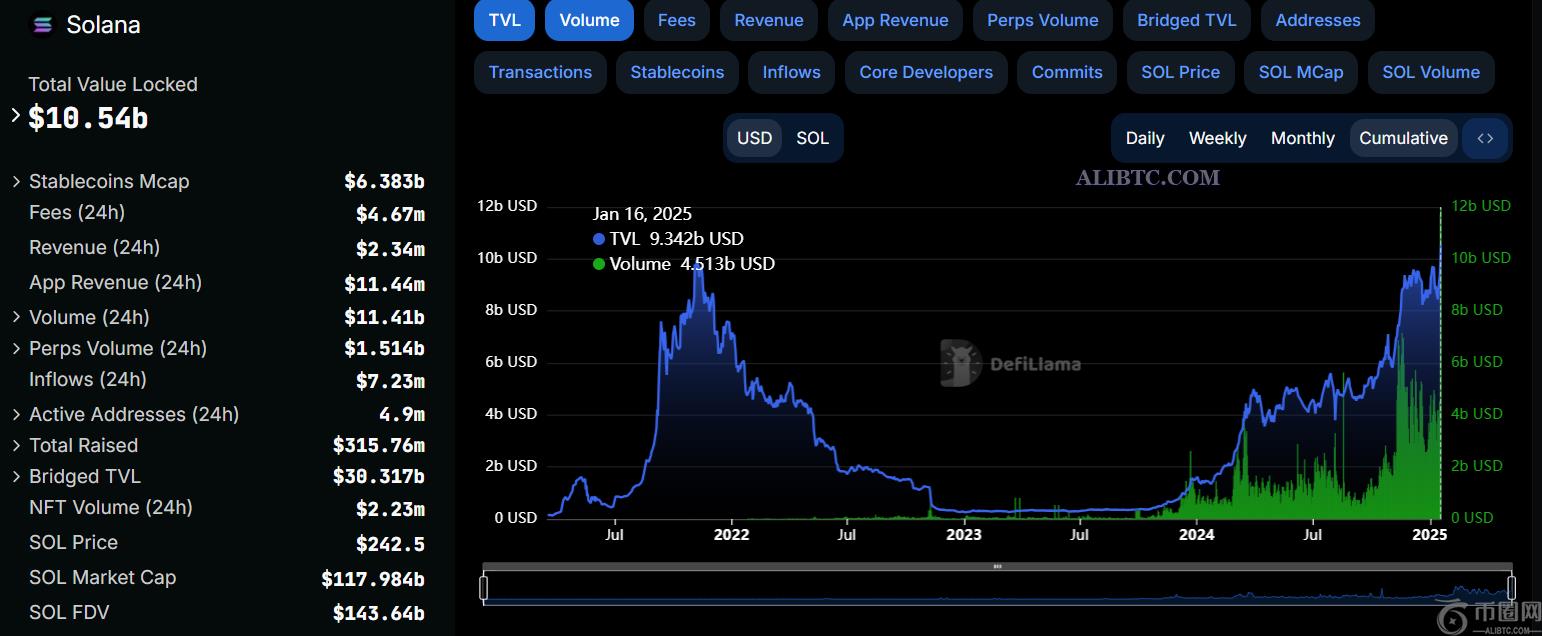Click the Jan 16, 2025 tooltip date
Image resolution: width=1542 pixels, height=636 pixels.
(x=642, y=213)
